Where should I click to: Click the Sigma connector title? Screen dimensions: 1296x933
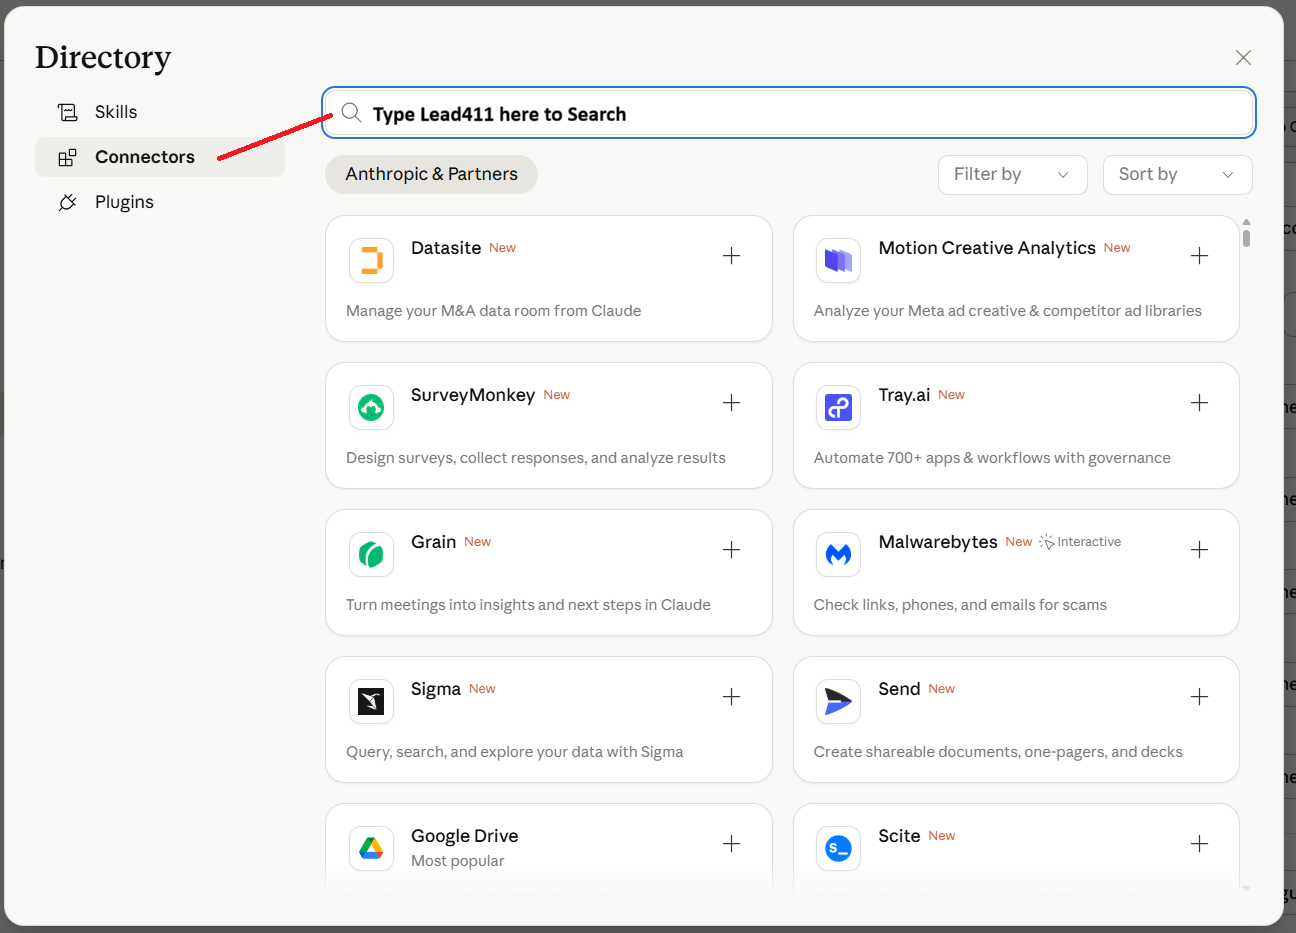(x=436, y=689)
